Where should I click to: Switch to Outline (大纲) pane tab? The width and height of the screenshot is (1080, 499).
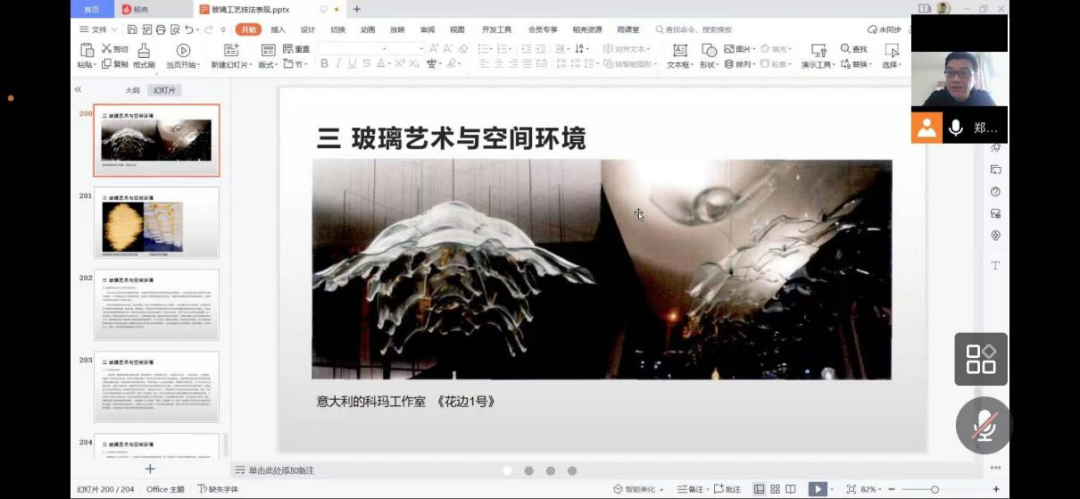(132, 90)
